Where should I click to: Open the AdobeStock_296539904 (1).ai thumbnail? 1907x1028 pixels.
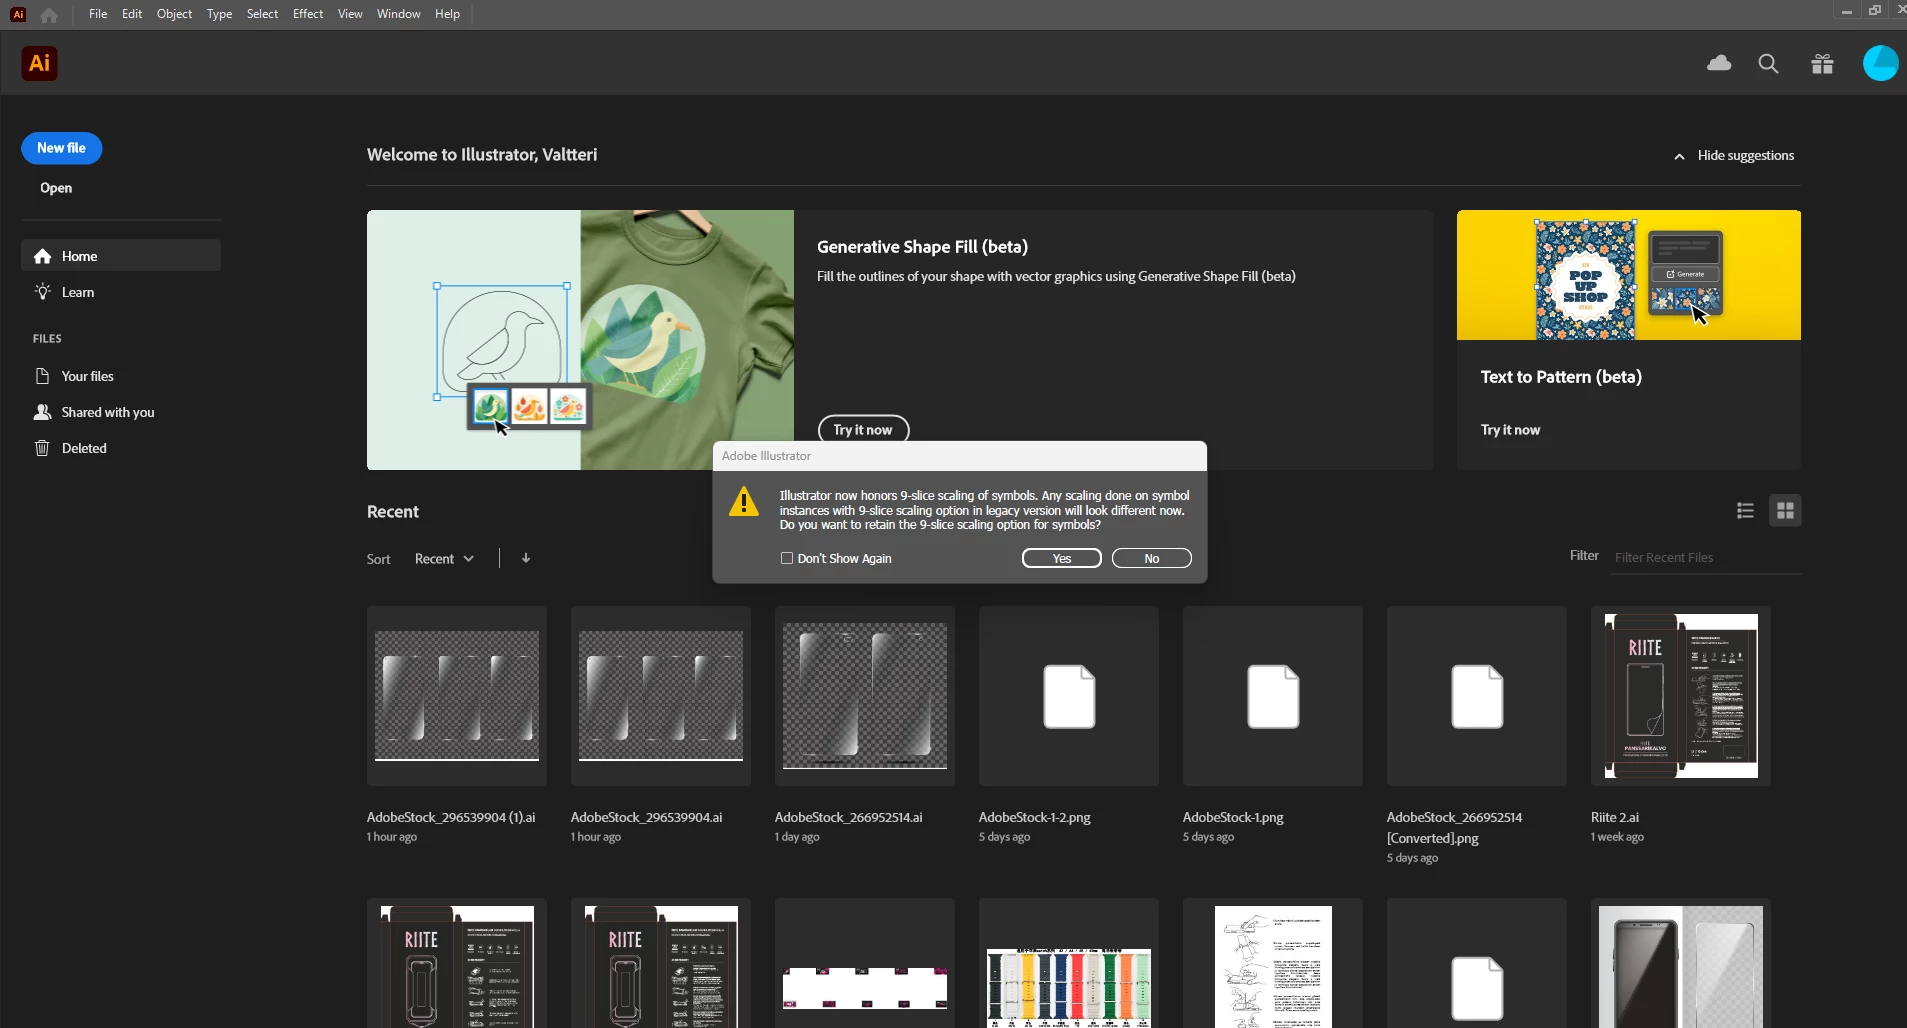[x=457, y=696]
